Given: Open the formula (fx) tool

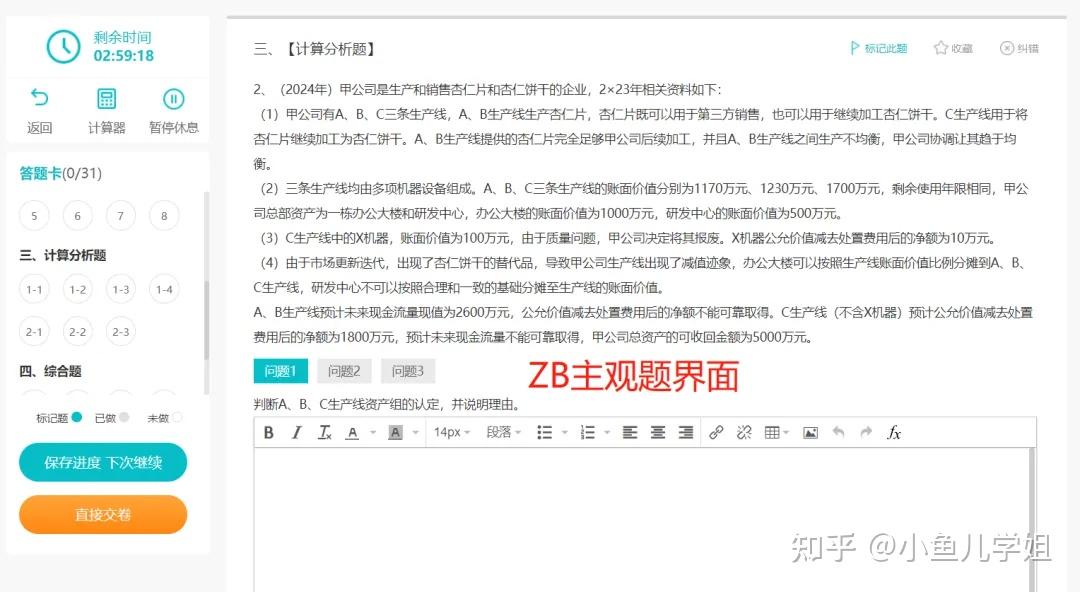Looking at the screenshot, I should [893, 432].
